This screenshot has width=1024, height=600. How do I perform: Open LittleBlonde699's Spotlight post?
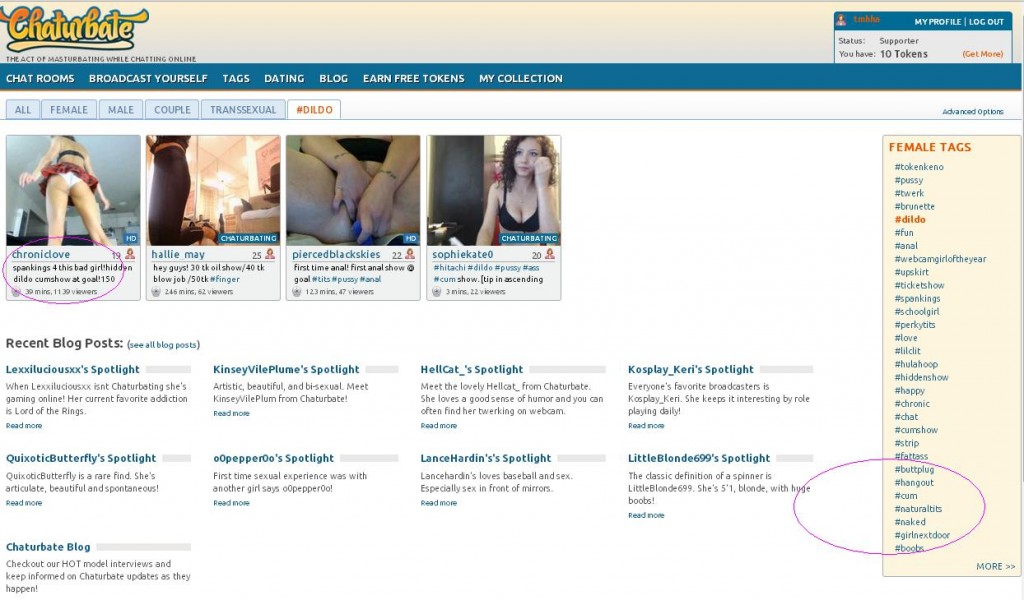pos(699,458)
